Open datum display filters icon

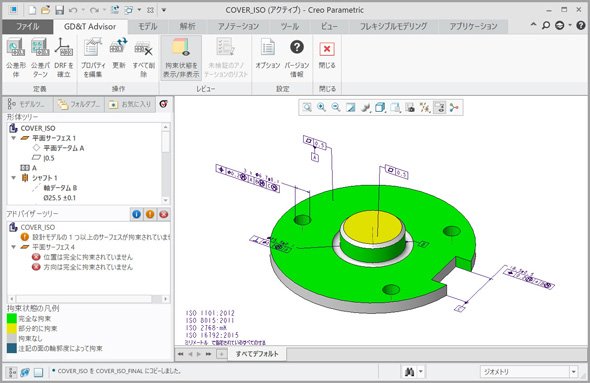coord(425,108)
